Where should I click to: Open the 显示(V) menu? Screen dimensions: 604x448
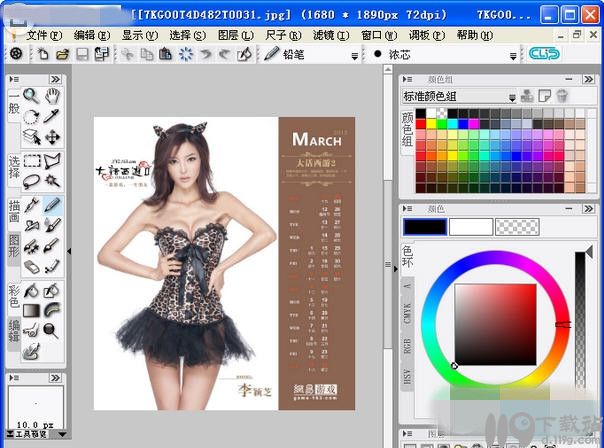coord(140,35)
